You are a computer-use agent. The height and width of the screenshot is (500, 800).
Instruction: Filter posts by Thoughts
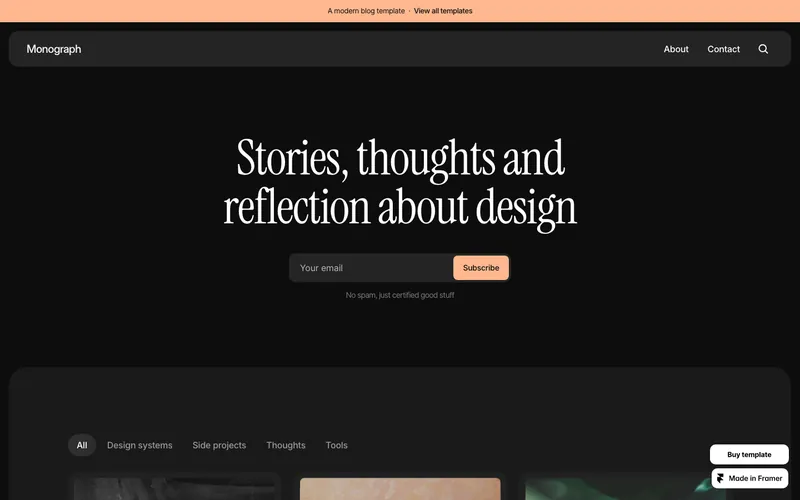click(x=286, y=445)
